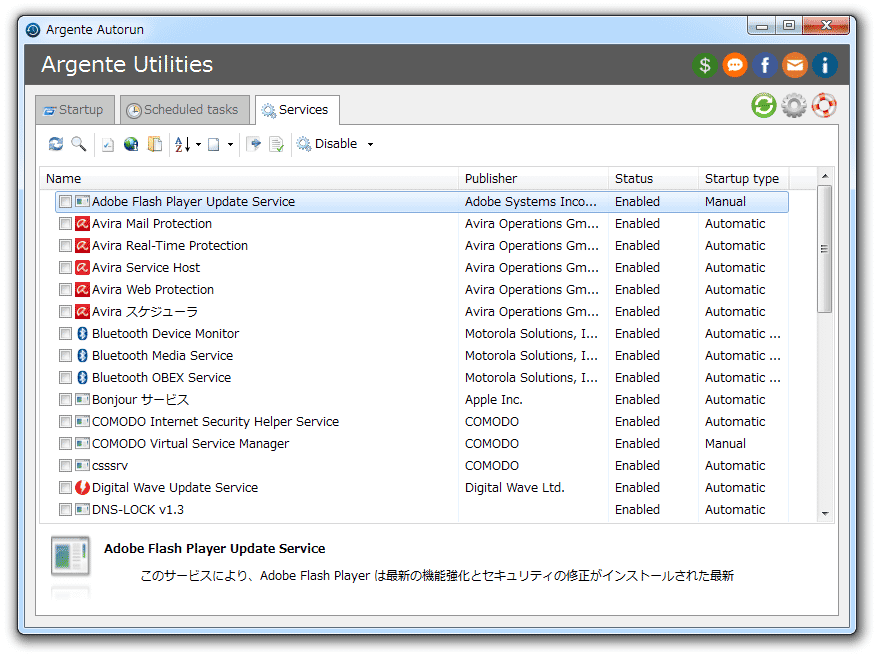Click the Digital Wave Update Service icon
878x656 pixels.
82,488
